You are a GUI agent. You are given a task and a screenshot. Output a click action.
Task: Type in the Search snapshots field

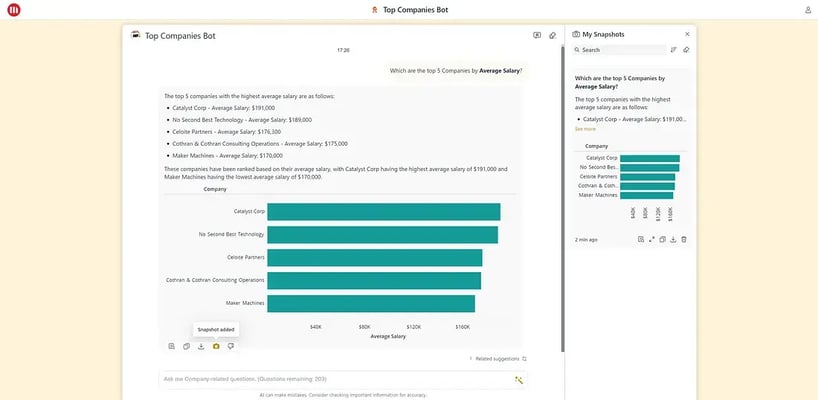(622, 49)
